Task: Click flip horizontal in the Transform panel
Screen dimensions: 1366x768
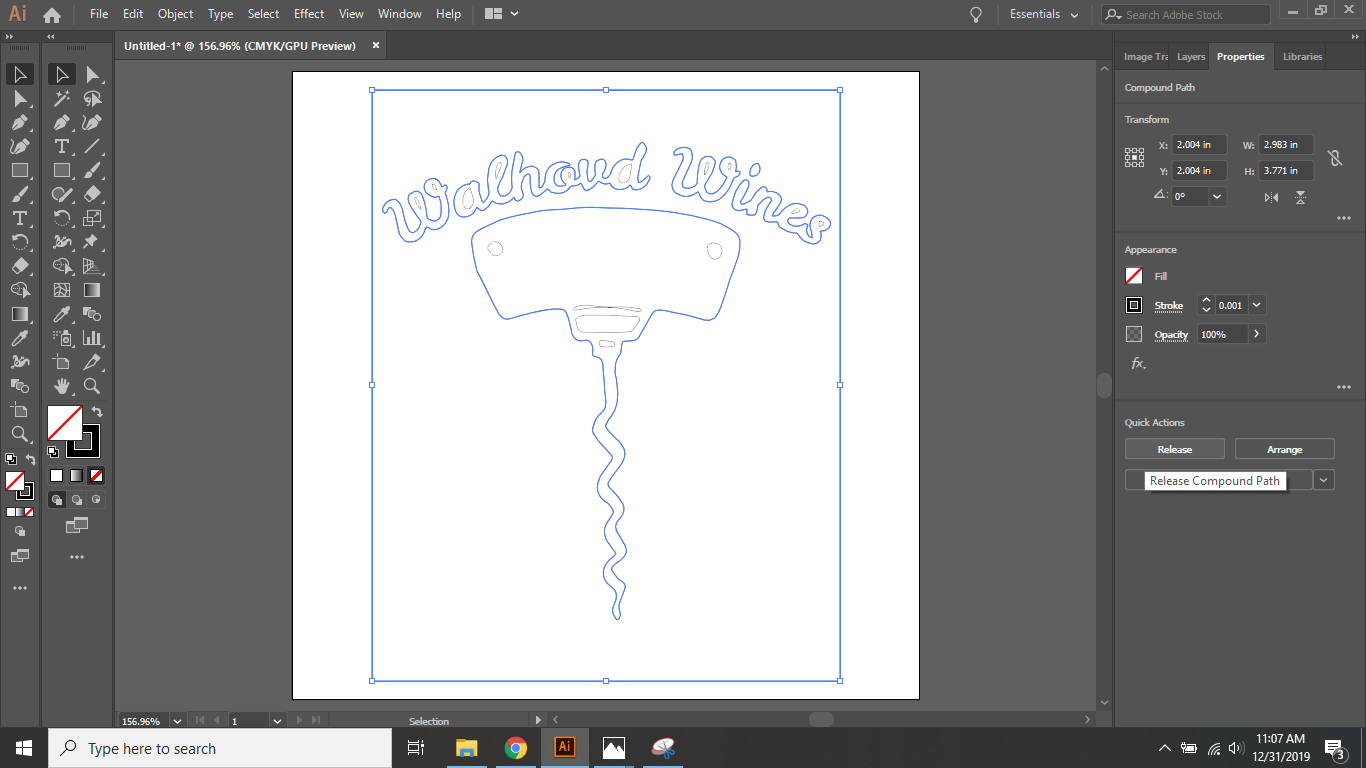Action: 1270,197
